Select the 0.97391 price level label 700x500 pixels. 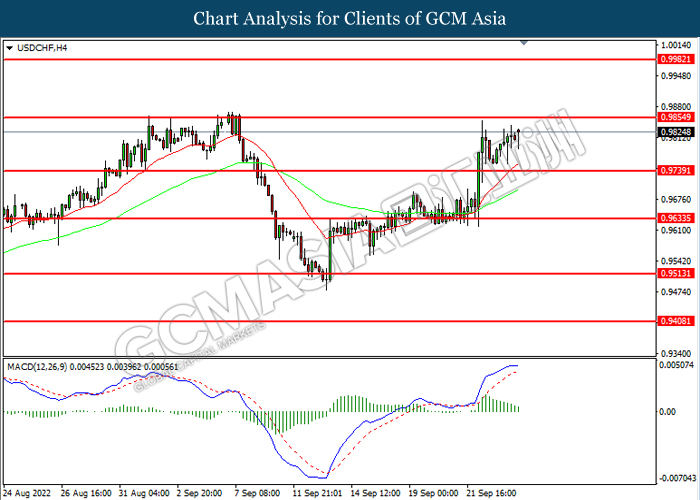pos(676,171)
